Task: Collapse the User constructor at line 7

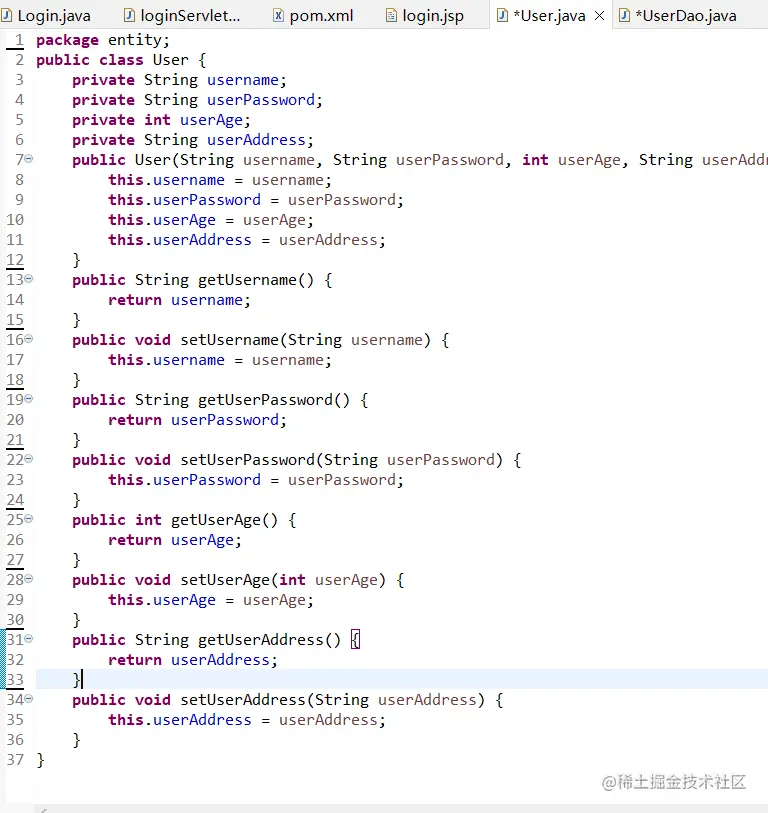Action: point(29,159)
